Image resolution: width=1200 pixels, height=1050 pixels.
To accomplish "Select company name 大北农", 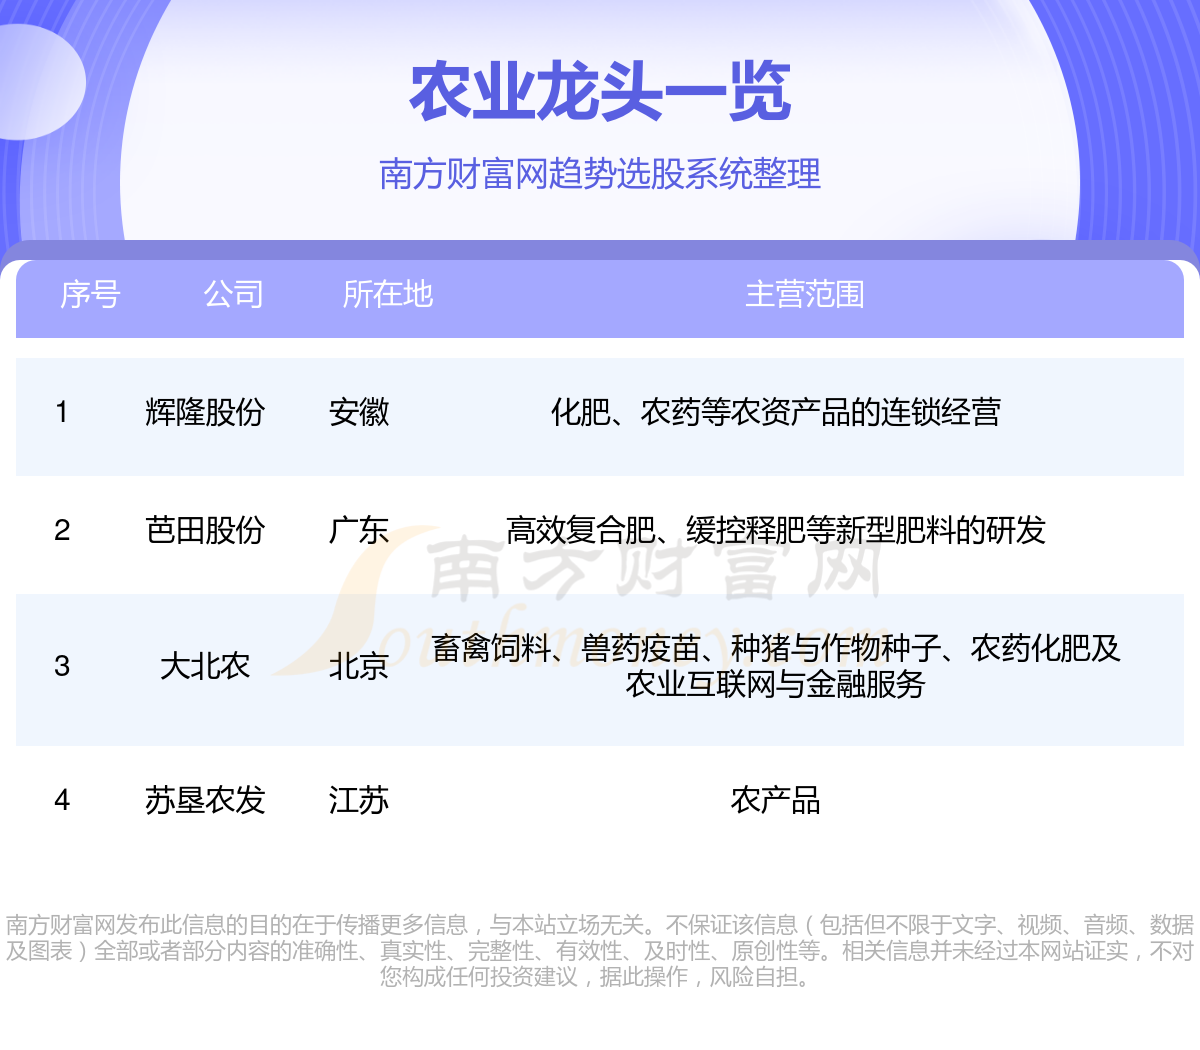I will tap(205, 666).
